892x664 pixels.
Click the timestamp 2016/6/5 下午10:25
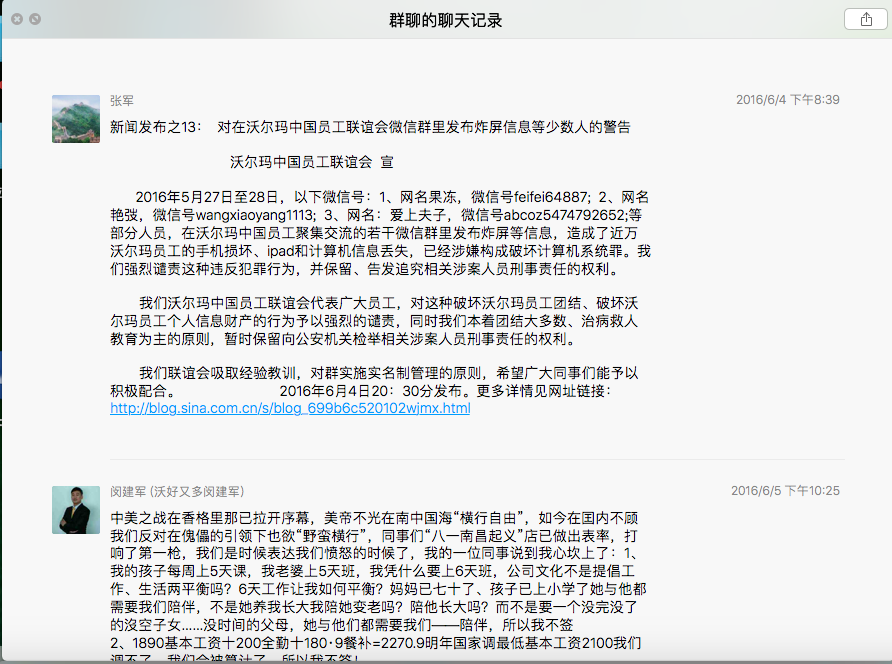pyautogui.click(x=785, y=491)
